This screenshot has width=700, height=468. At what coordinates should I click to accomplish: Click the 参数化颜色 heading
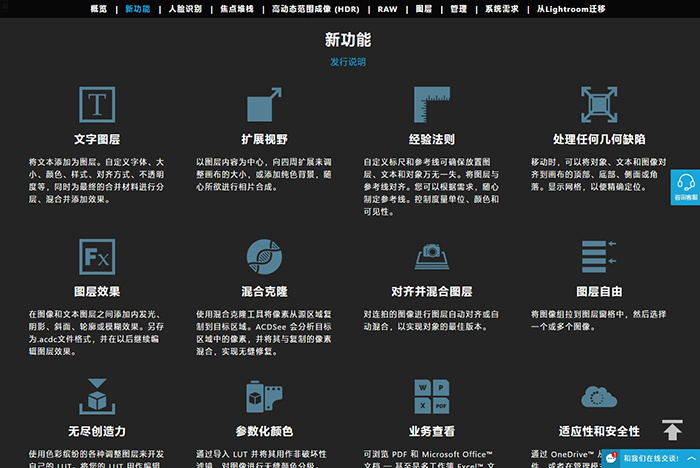pos(264,431)
